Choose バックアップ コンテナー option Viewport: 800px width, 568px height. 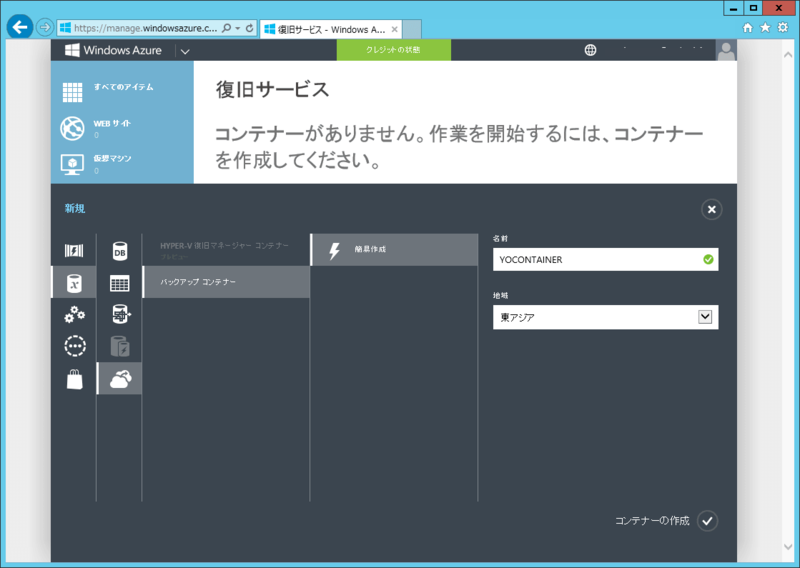[x=226, y=282]
